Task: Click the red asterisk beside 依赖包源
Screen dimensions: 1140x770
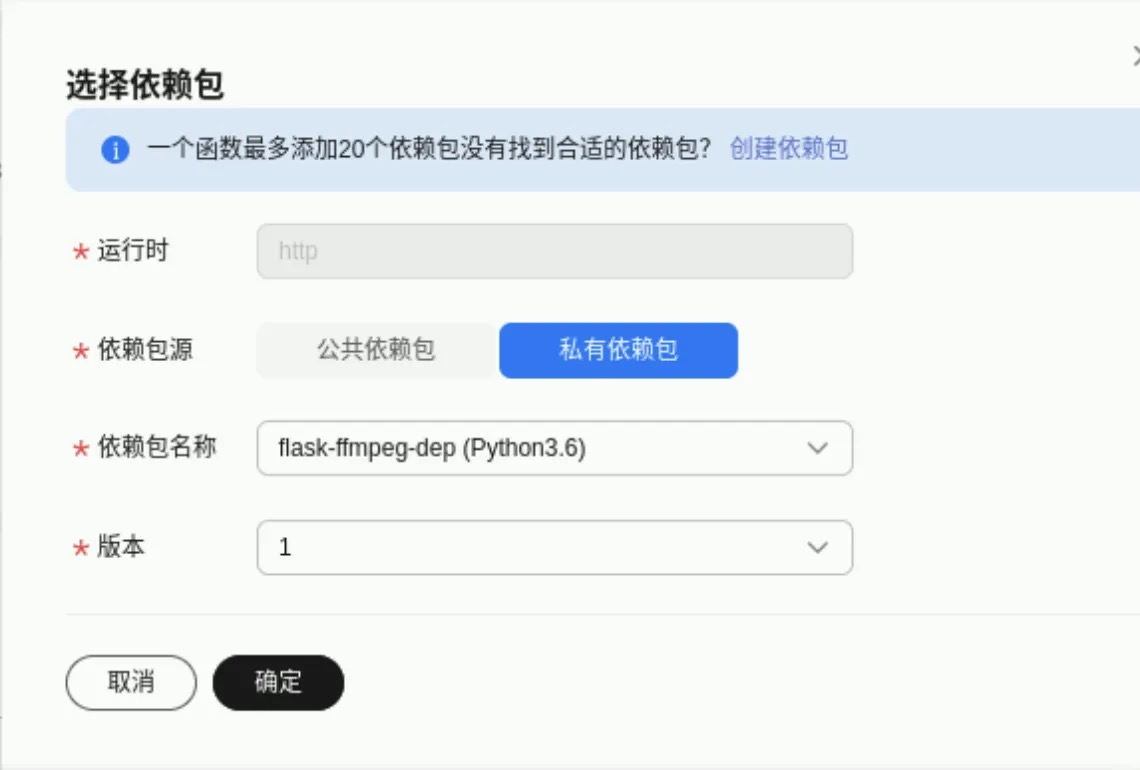Action: pyautogui.click(x=81, y=352)
